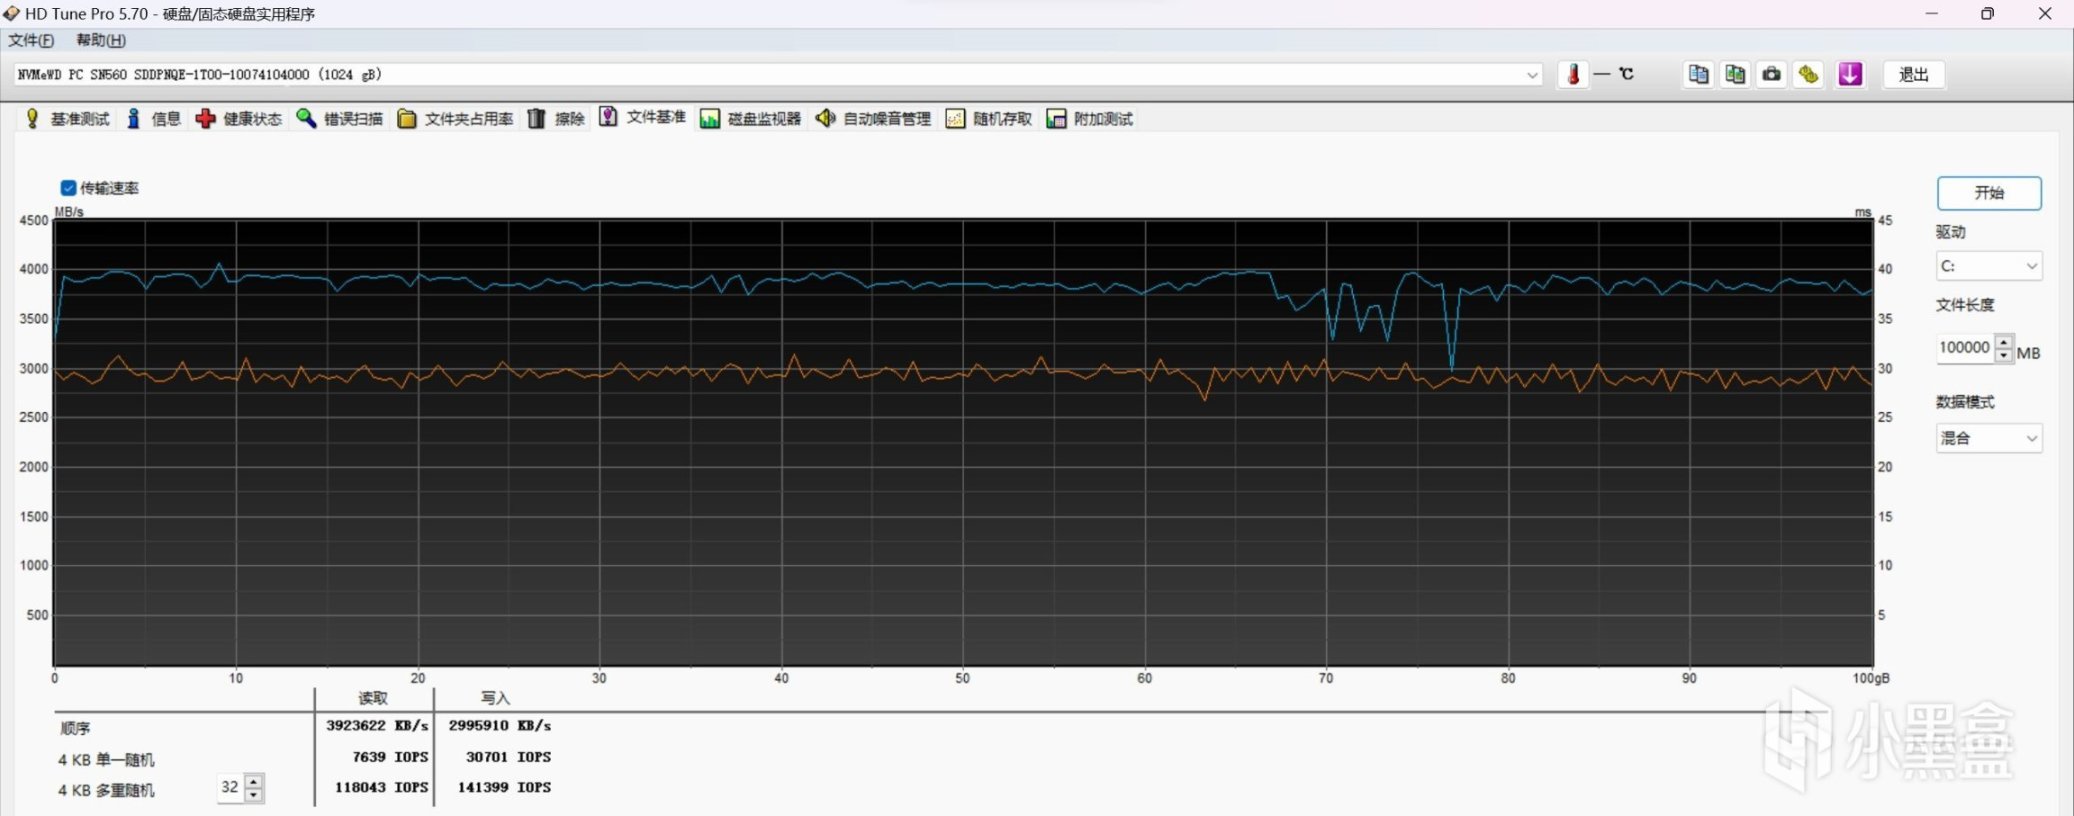The height and width of the screenshot is (816, 2074).
Task: Switch to the 错误扫描 error scan tab
Action: (340, 119)
